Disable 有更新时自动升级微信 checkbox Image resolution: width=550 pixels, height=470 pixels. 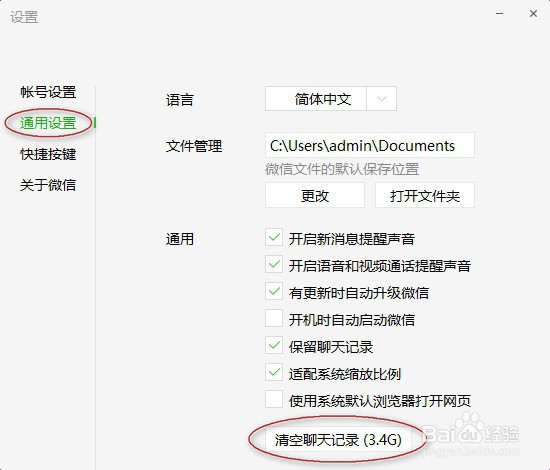click(274, 291)
